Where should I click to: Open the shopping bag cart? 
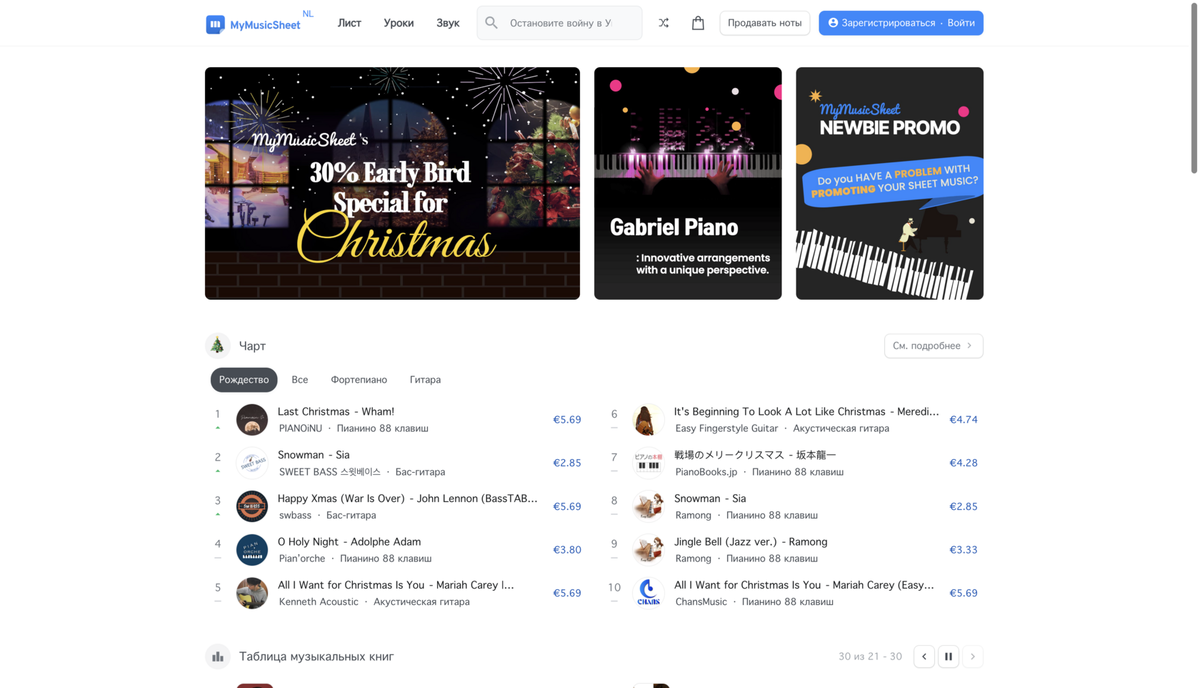point(698,23)
